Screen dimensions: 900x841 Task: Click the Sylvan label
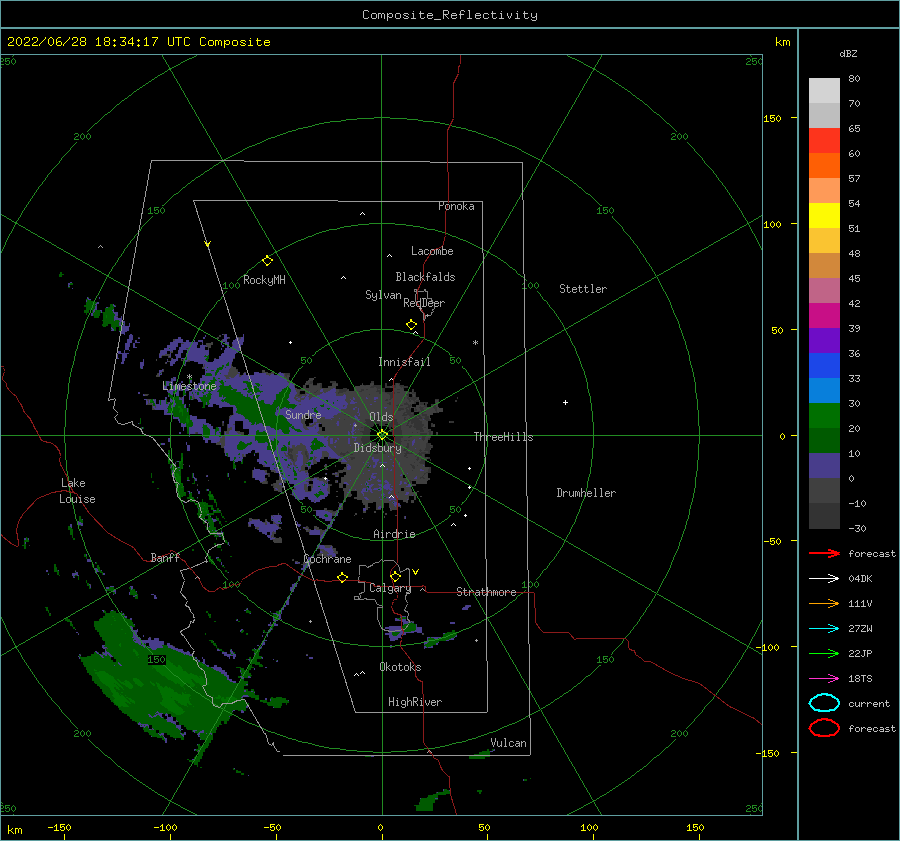(383, 295)
